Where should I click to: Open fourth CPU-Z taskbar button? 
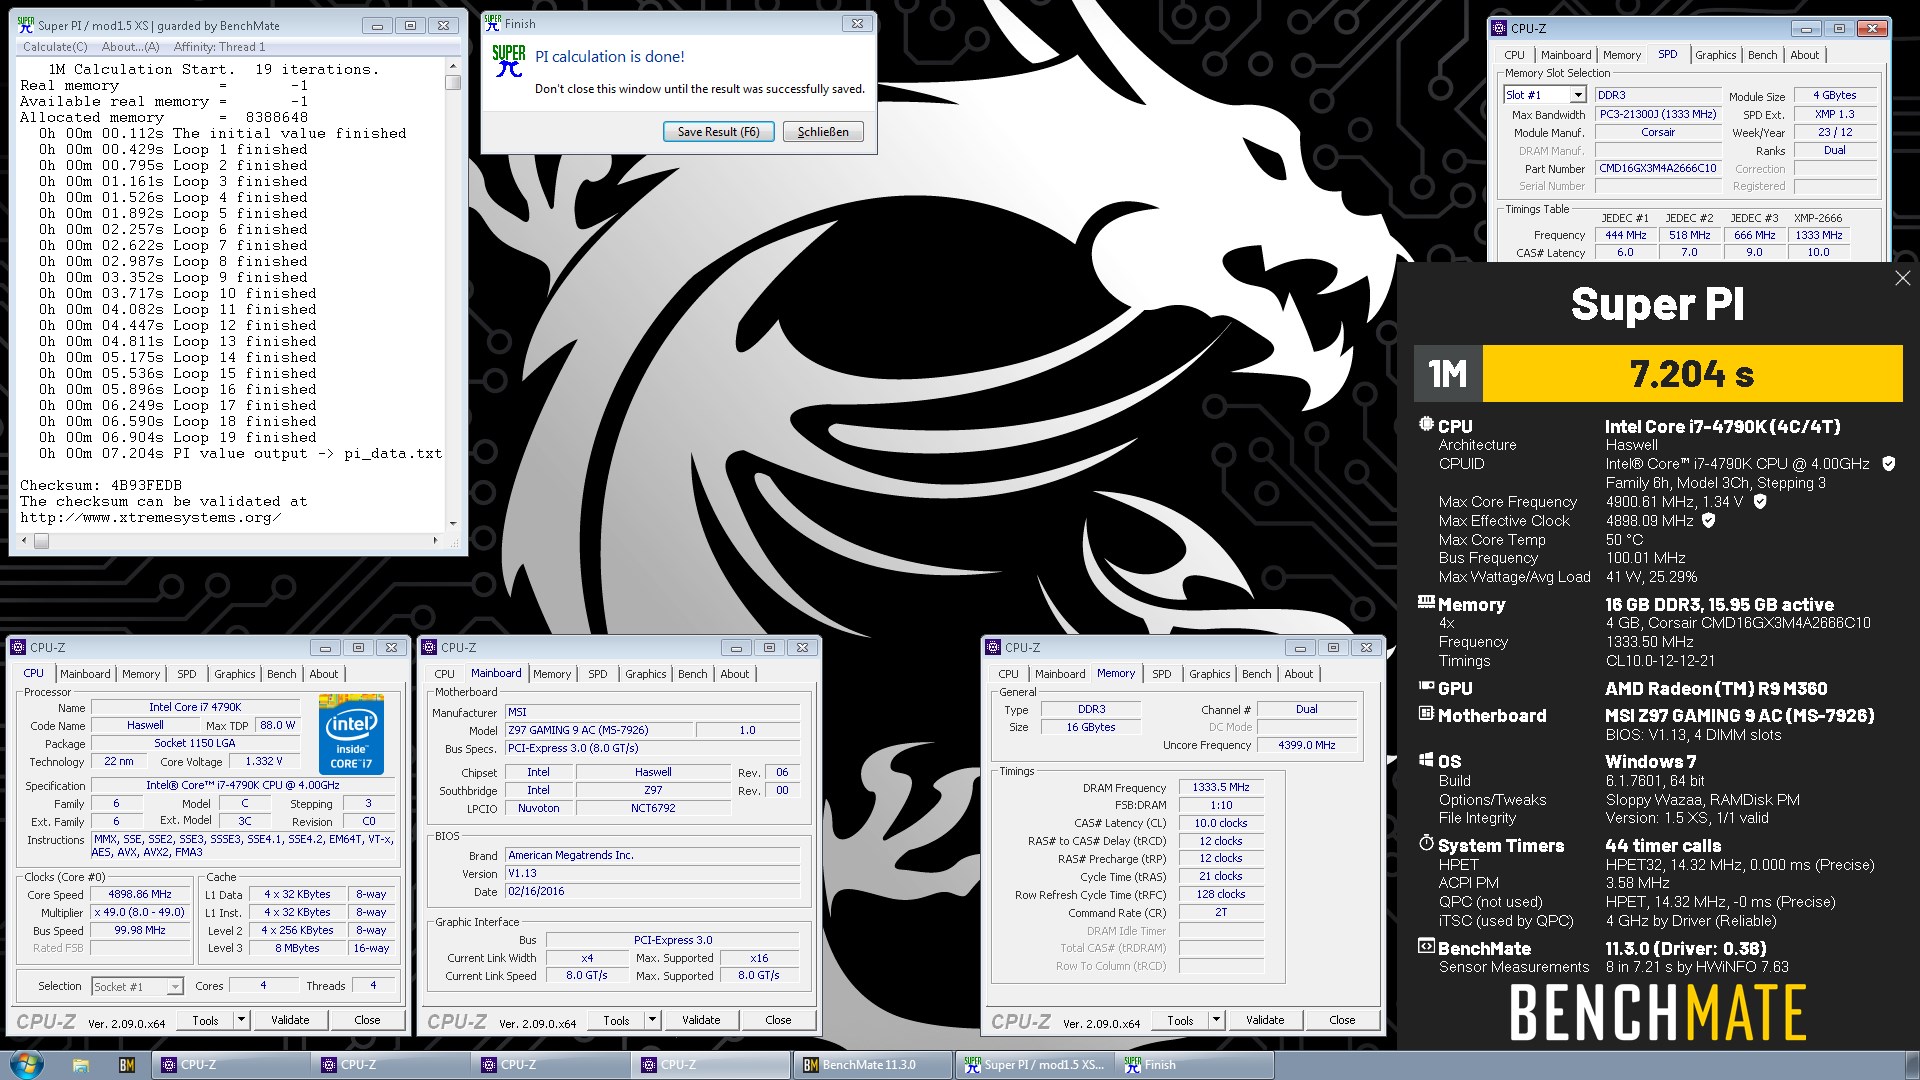point(711,1065)
